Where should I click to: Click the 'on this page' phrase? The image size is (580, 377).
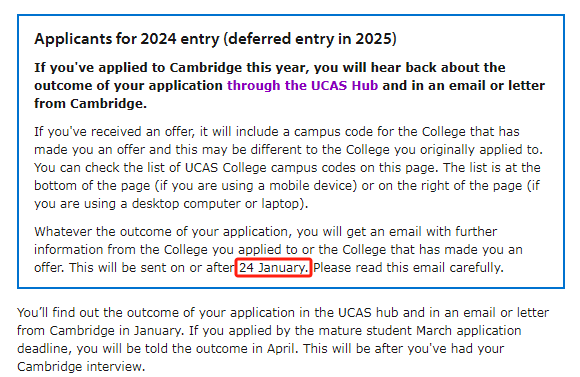pos(399,168)
